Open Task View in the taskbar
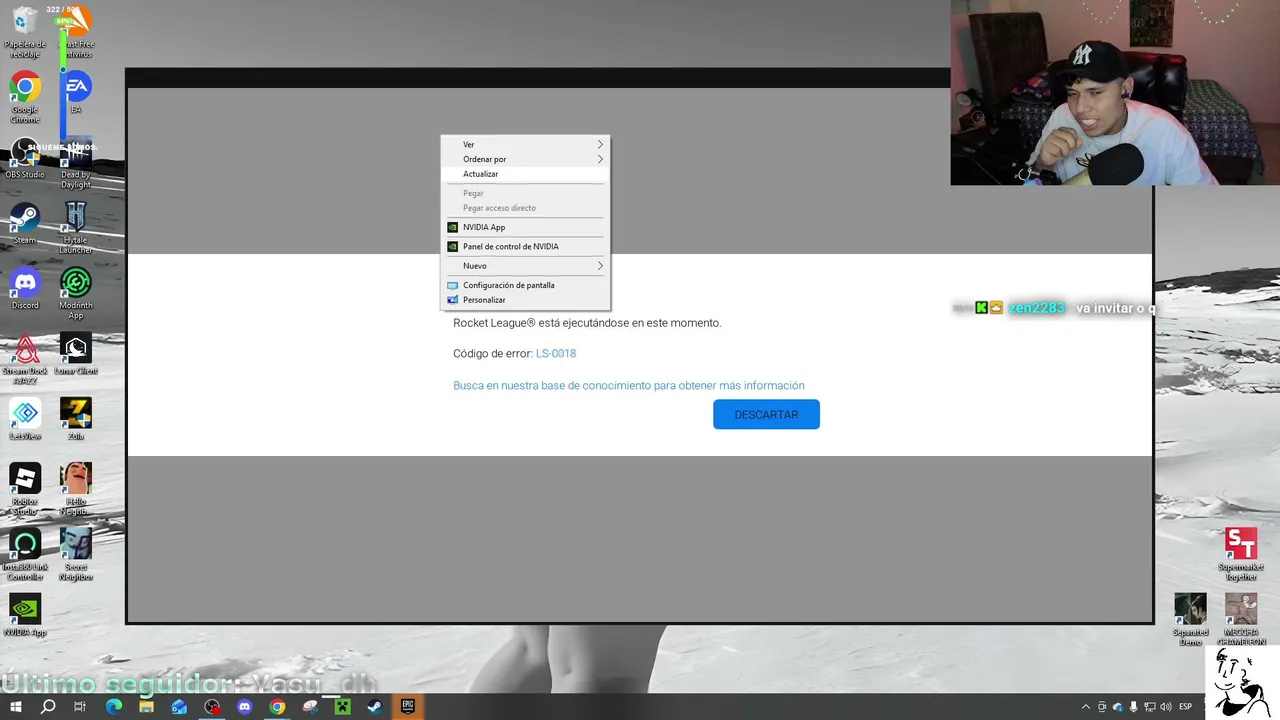Viewport: 1280px width, 720px height. tap(81, 706)
